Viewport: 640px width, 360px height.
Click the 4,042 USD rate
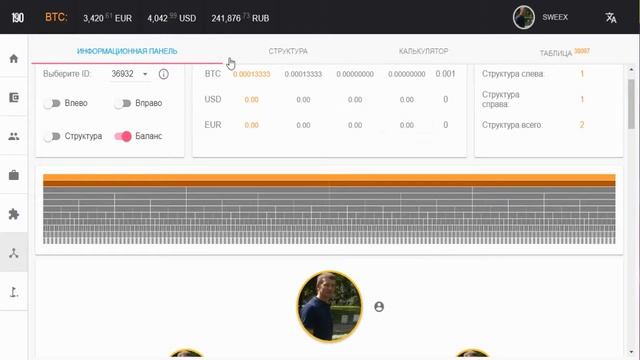click(x=171, y=18)
